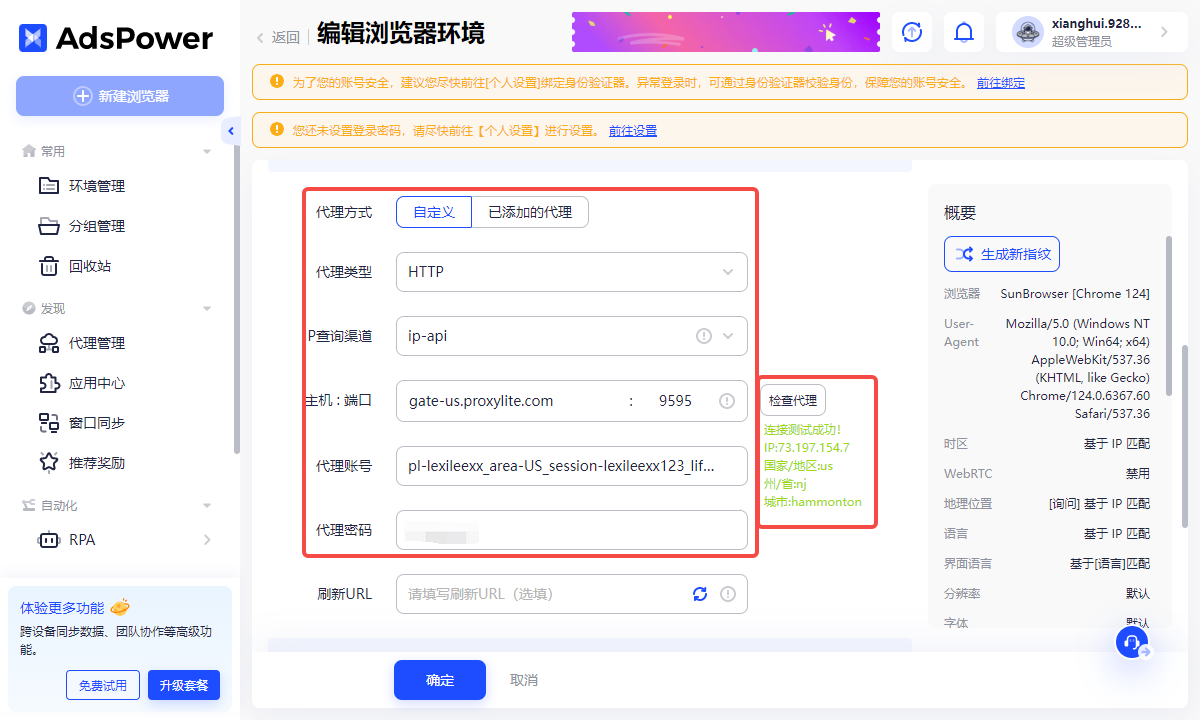1200x720 pixels.
Task: Open 应用中心 in the sidebar
Action: pos(97,383)
